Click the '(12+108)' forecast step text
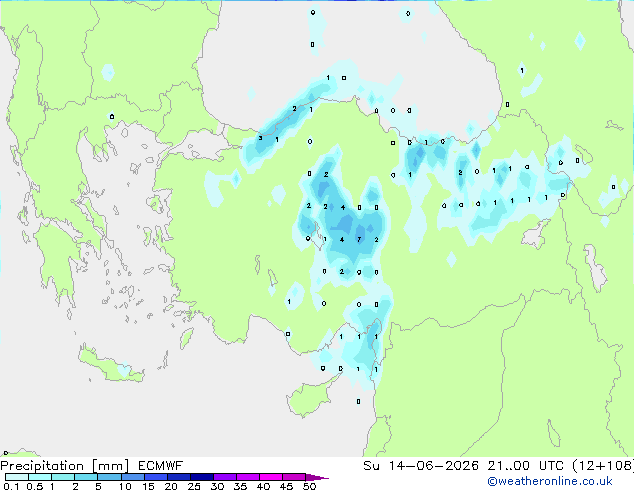This screenshot has width=634, height=490. click(603, 466)
